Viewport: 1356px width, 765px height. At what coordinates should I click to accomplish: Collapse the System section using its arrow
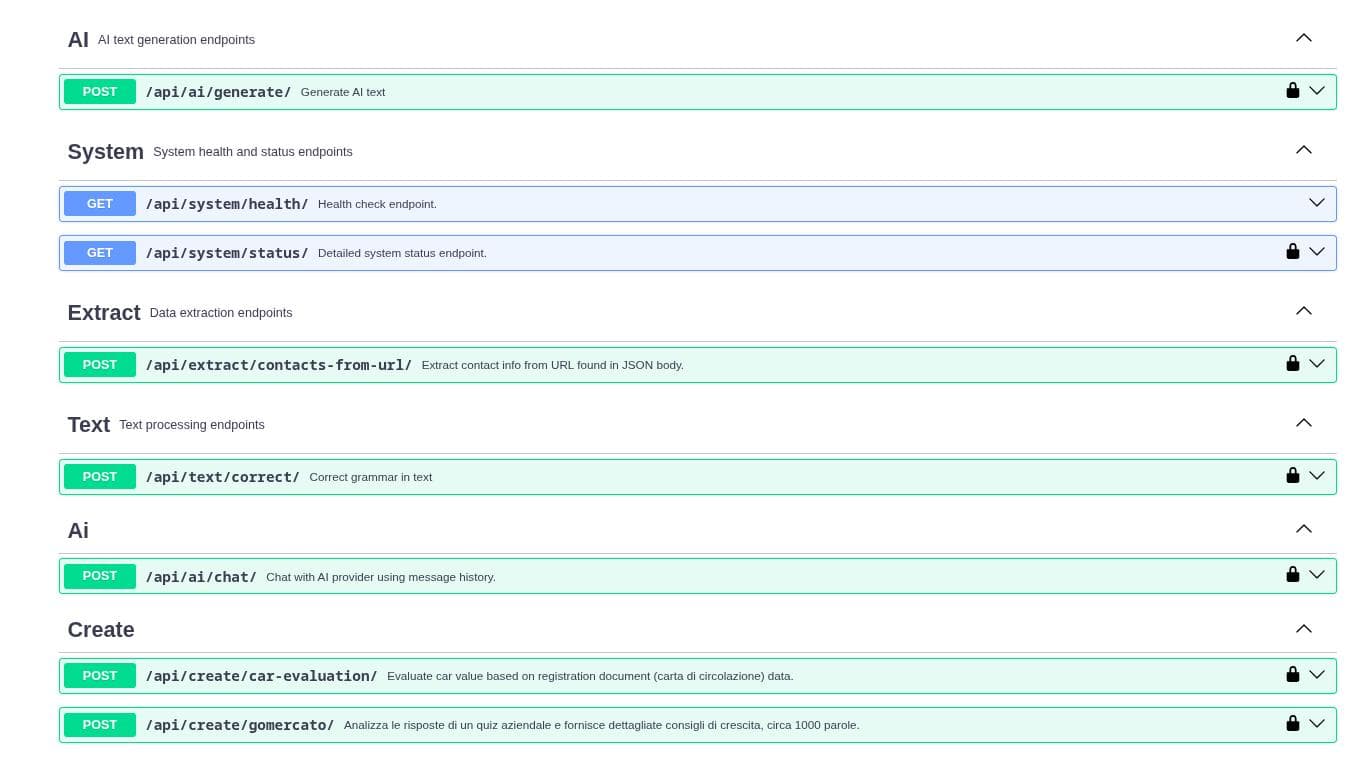point(1303,150)
